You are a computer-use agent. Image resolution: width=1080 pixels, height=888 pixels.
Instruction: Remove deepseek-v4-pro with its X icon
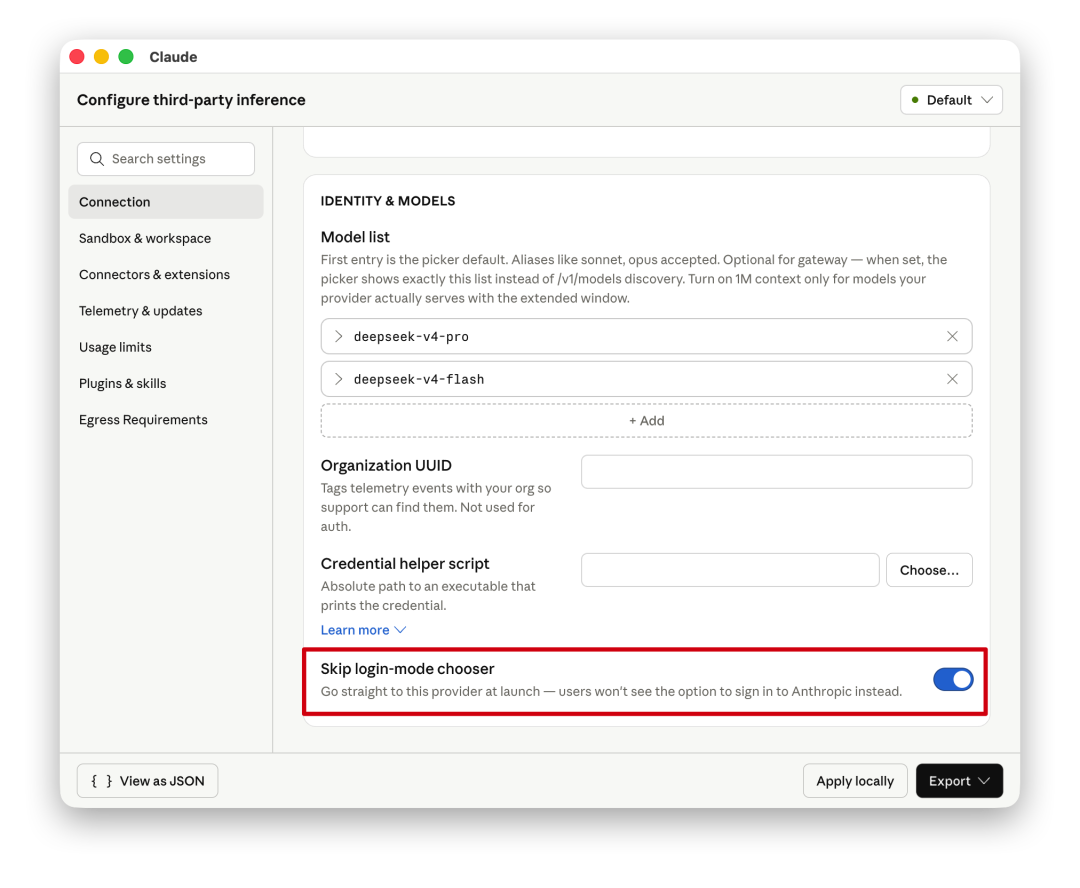click(x=952, y=337)
